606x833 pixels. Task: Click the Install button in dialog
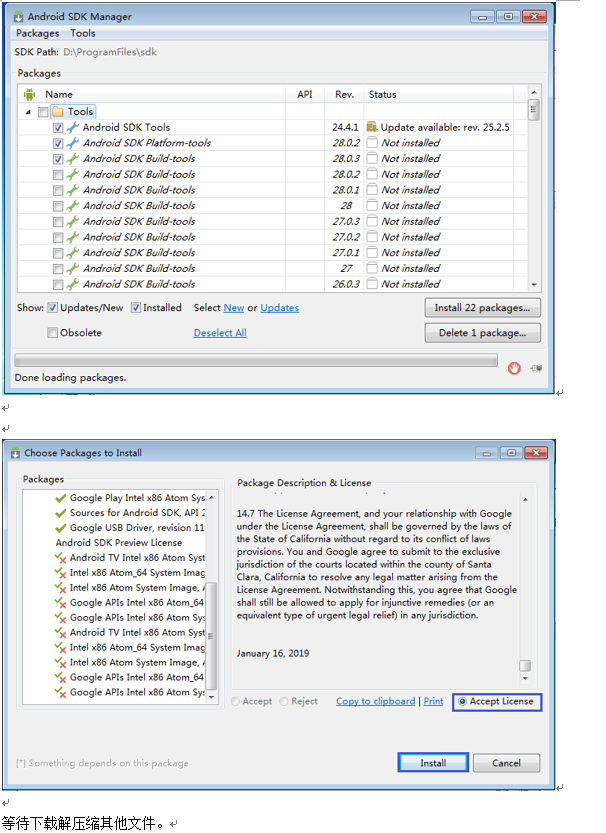pos(433,763)
